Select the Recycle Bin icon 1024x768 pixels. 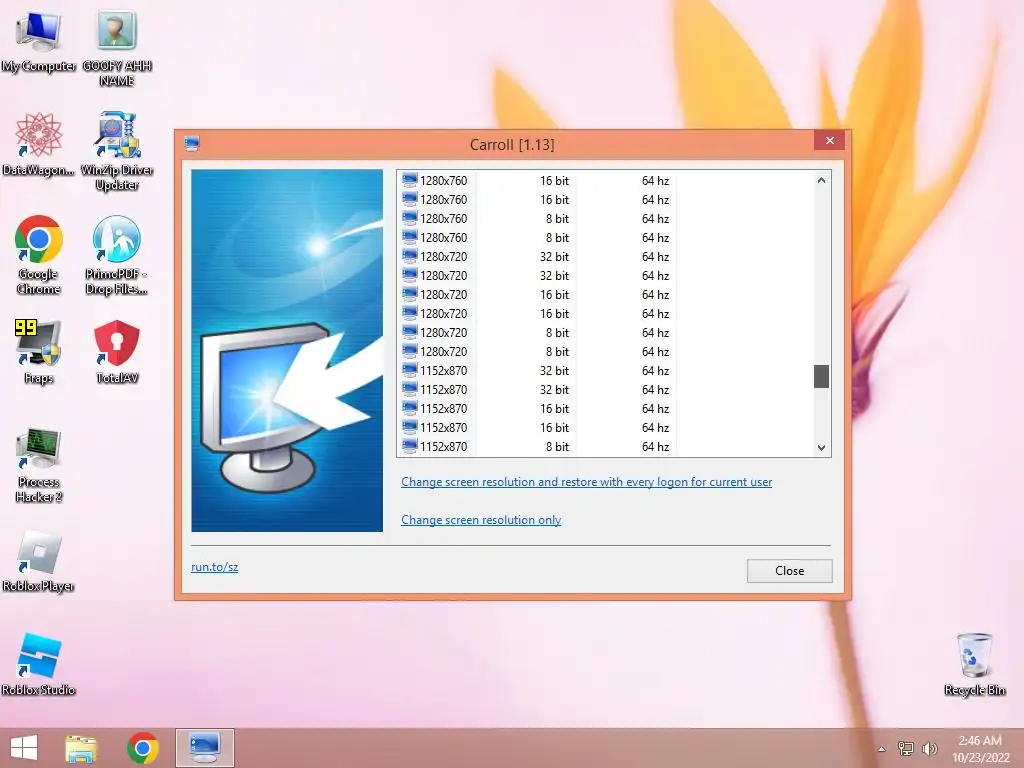tap(974, 664)
